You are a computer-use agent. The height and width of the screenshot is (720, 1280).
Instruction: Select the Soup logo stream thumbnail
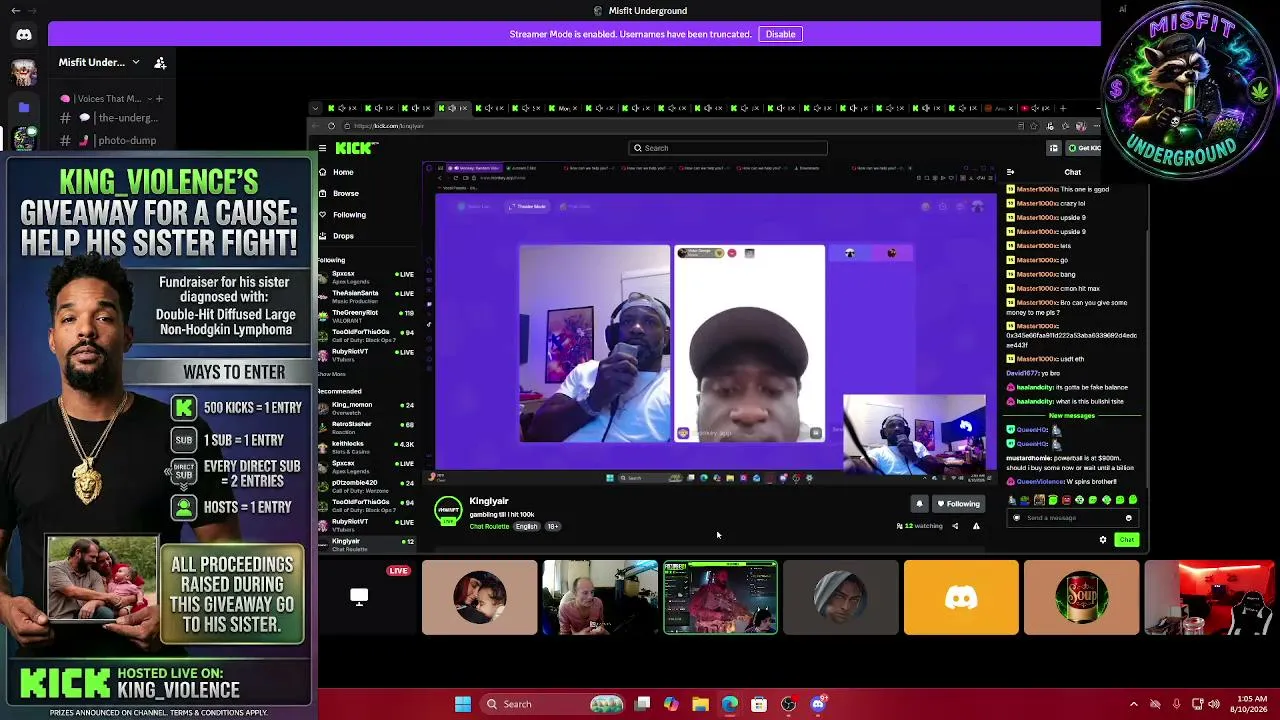(x=1081, y=598)
